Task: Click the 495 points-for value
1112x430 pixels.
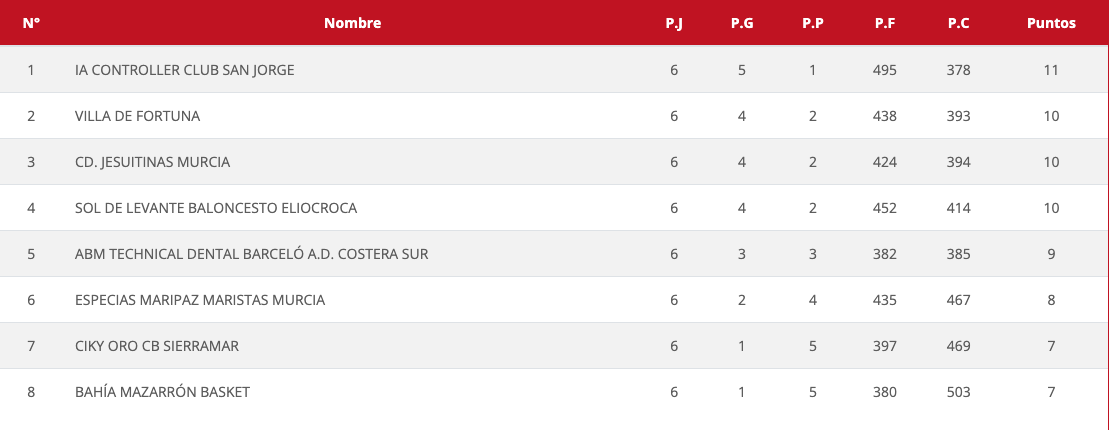Action: click(x=885, y=70)
